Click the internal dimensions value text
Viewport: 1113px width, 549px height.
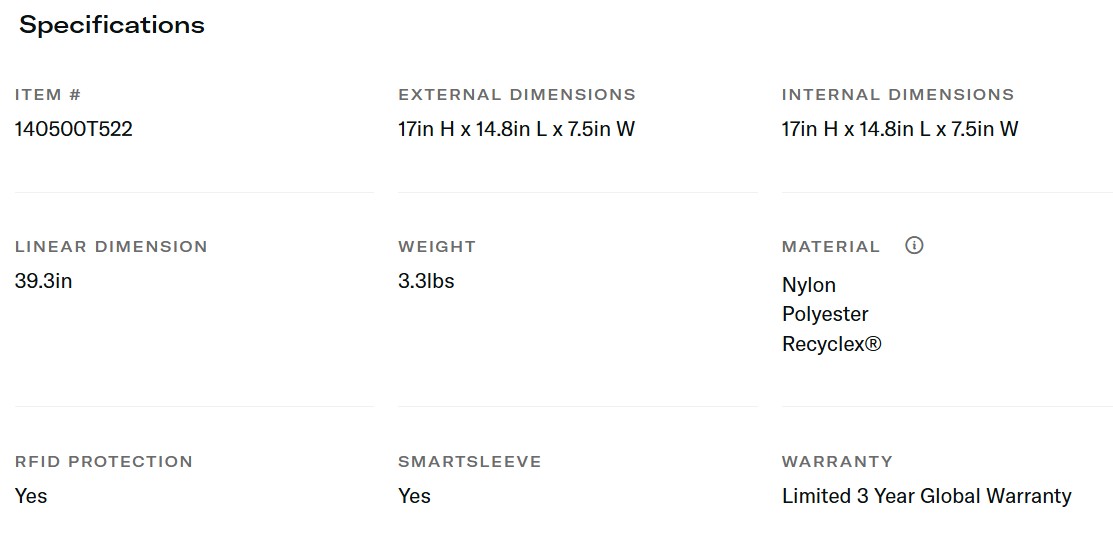(x=900, y=129)
